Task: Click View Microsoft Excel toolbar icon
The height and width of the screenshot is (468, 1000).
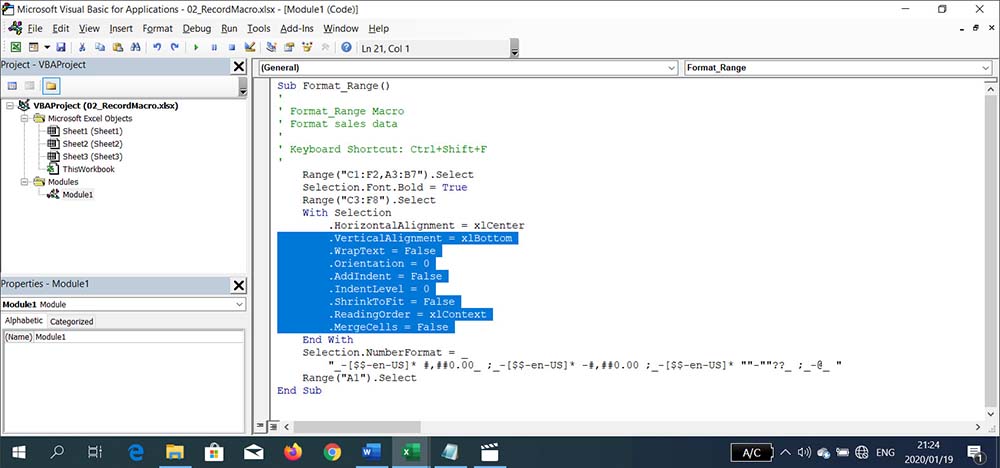Action: click(15, 47)
